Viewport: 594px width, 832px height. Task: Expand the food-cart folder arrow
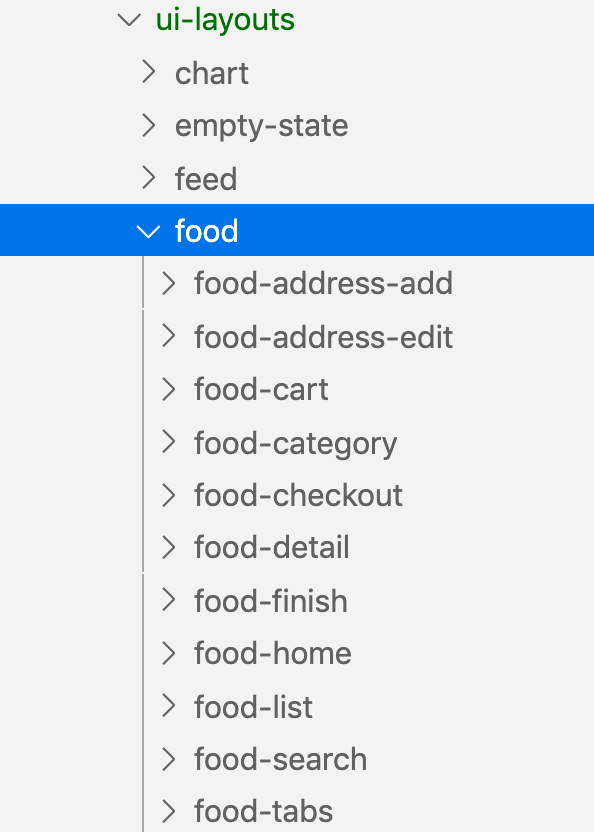(x=168, y=389)
